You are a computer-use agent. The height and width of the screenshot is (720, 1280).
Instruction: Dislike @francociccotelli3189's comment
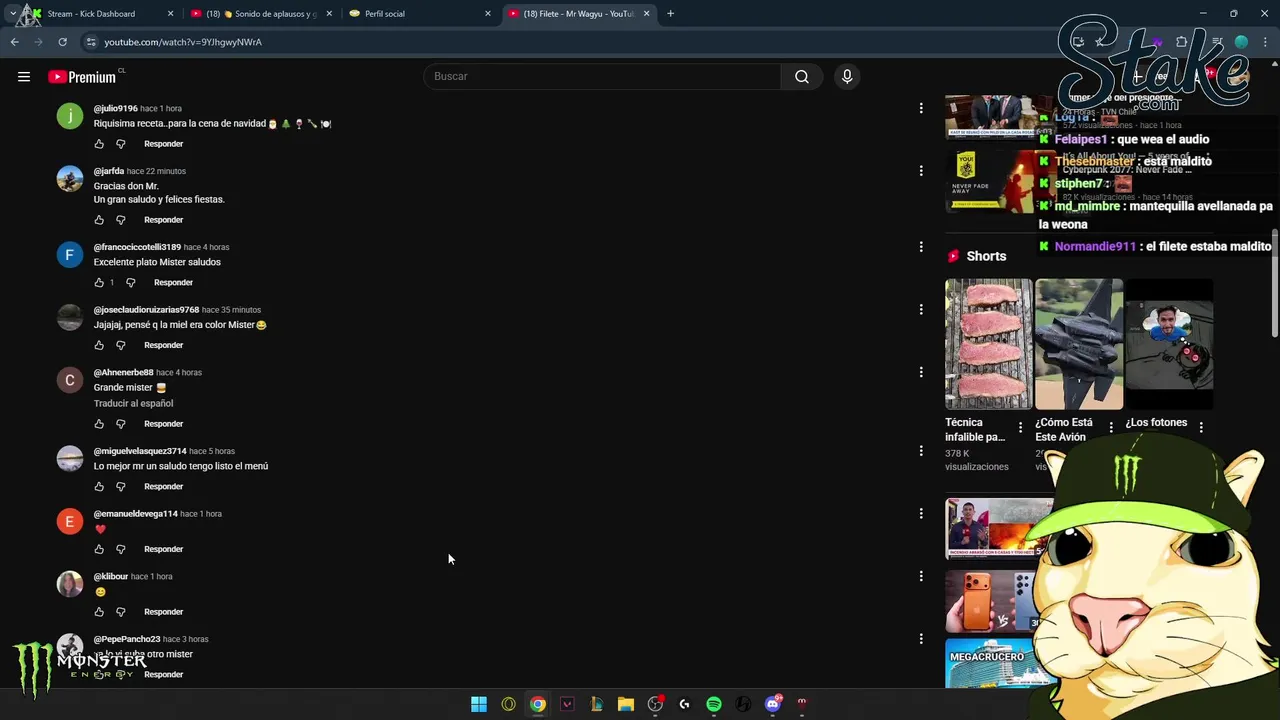[131, 283]
